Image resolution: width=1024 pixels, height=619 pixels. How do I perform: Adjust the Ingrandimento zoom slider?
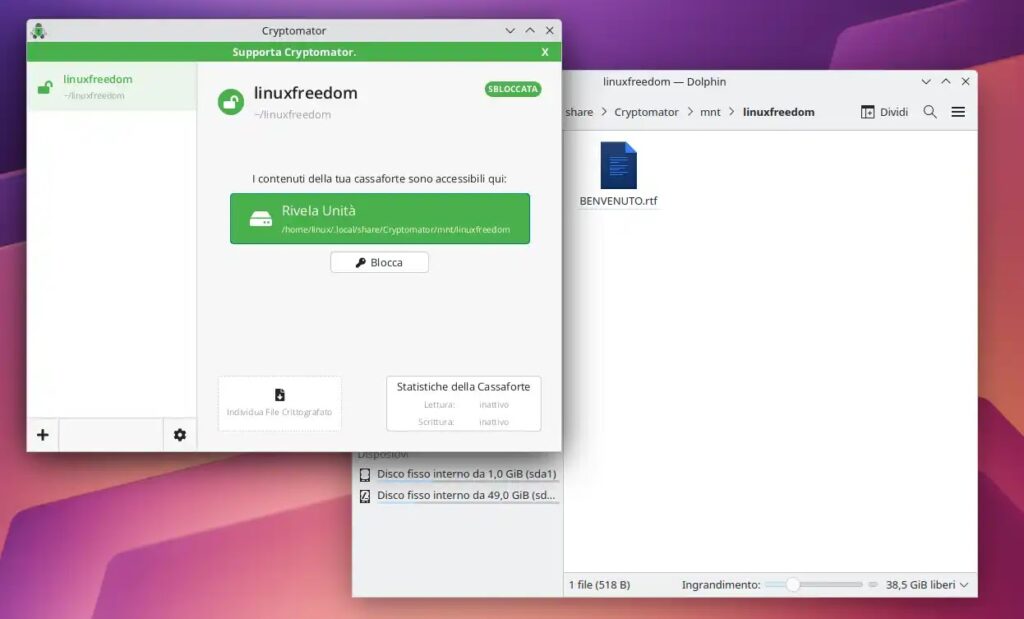pyautogui.click(x=793, y=584)
